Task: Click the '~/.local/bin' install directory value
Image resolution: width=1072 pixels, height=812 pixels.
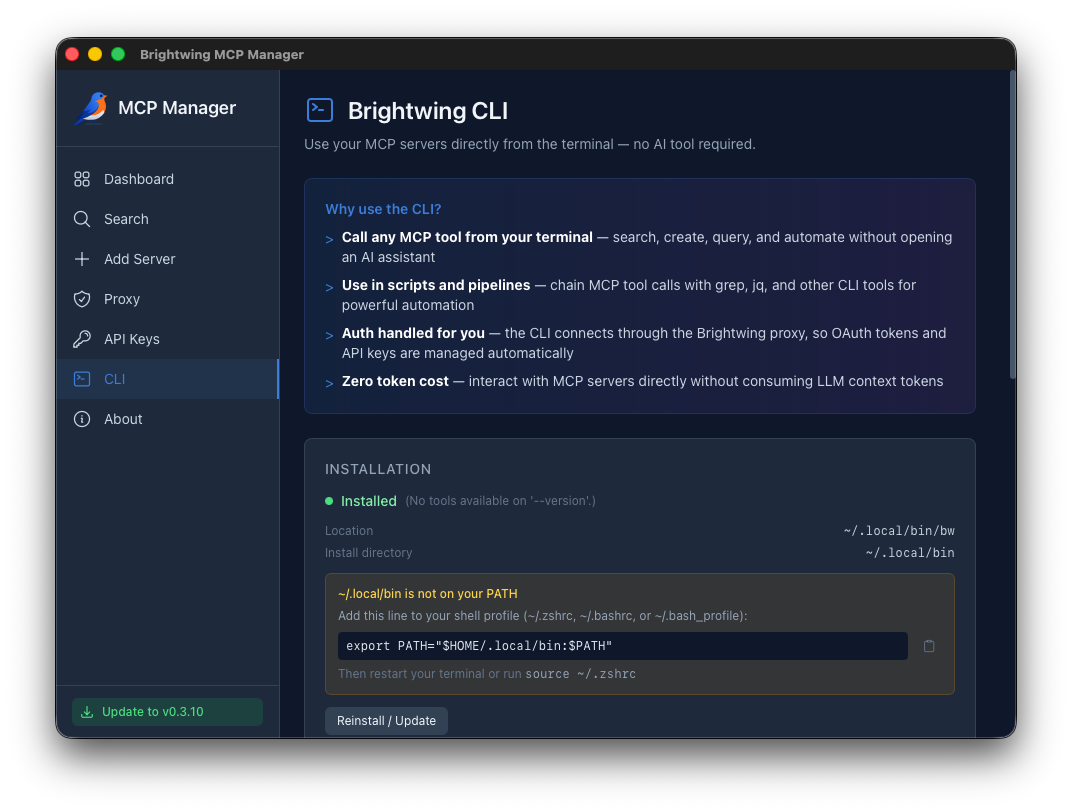Action: tap(910, 553)
